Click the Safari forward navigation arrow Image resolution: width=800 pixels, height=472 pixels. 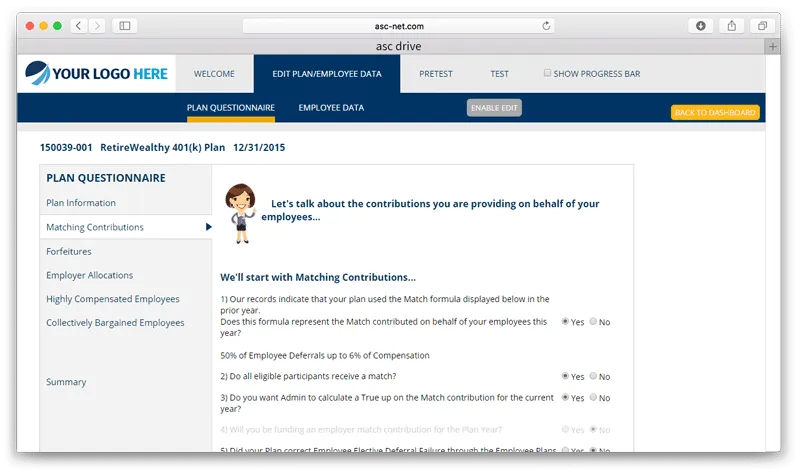point(97,25)
